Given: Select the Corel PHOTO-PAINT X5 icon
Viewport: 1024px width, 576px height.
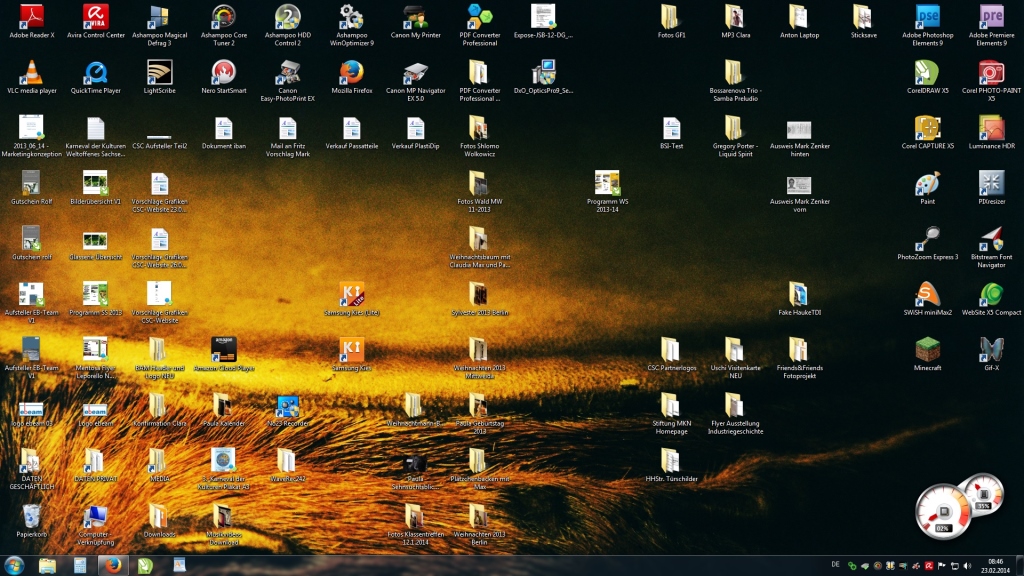Looking at the screenshot, I should click(991, 72).
